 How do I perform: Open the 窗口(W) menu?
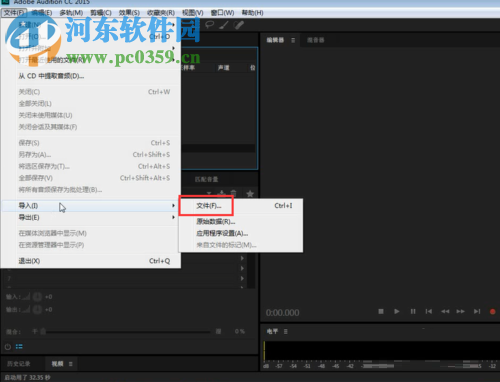[222, 13]
